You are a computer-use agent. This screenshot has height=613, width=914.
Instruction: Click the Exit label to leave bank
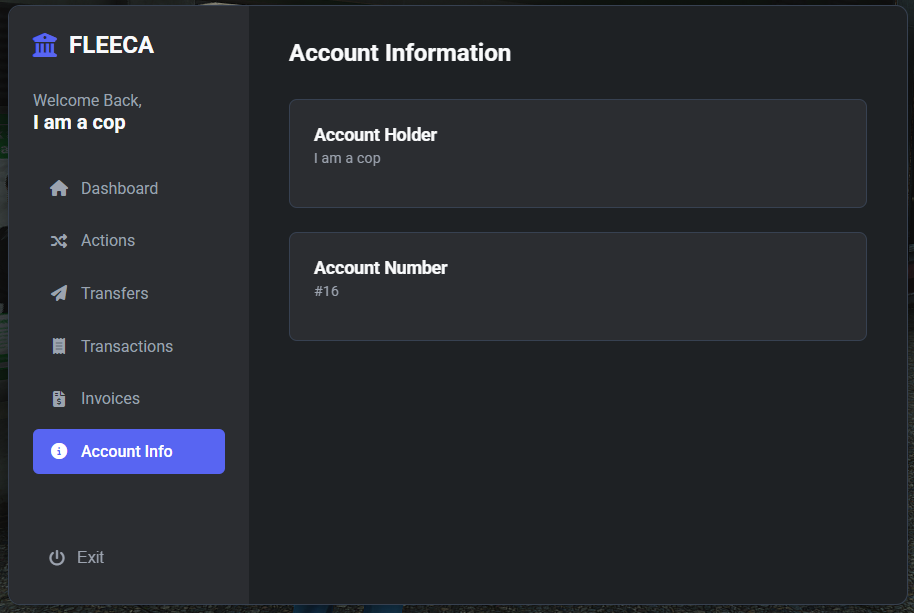(x=90, y=558)
